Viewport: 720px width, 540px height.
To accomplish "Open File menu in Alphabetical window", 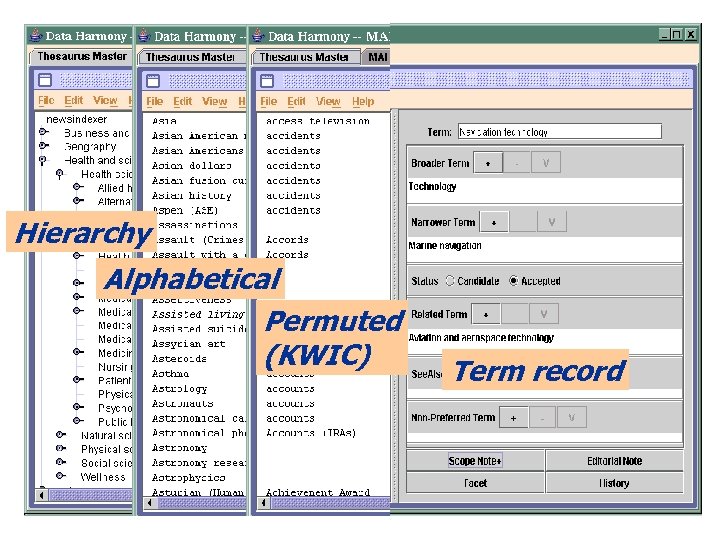I will 154,101.
